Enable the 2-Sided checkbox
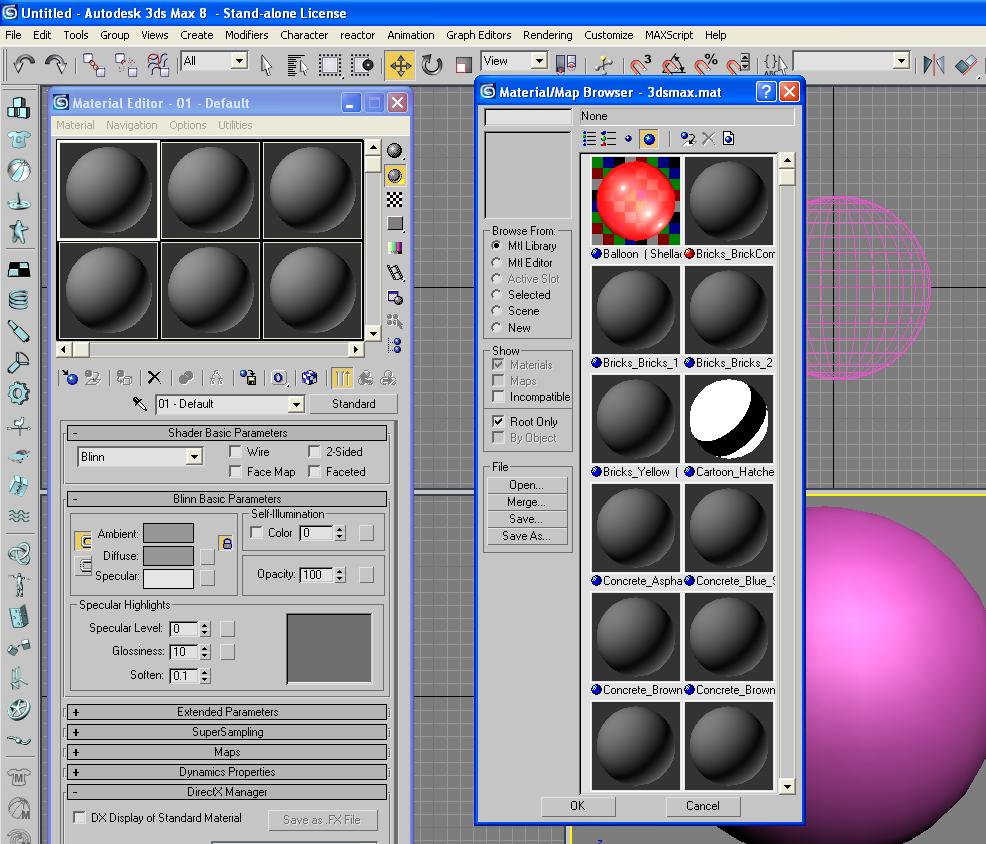The image size is (986, 844). pos(314,451)
